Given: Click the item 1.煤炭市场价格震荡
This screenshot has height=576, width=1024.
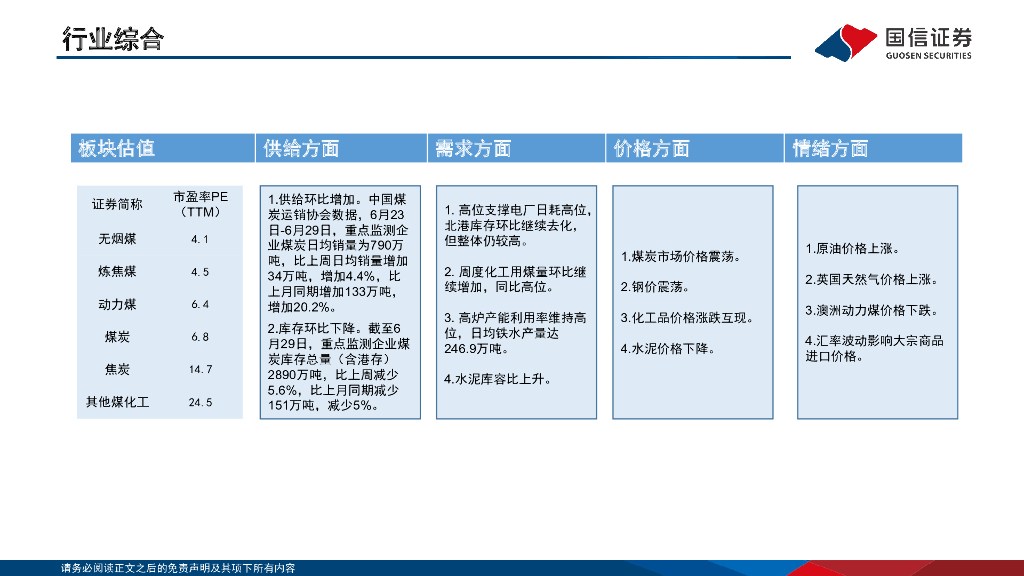Looking at the screenshot, I should click(x=680, y=257).
